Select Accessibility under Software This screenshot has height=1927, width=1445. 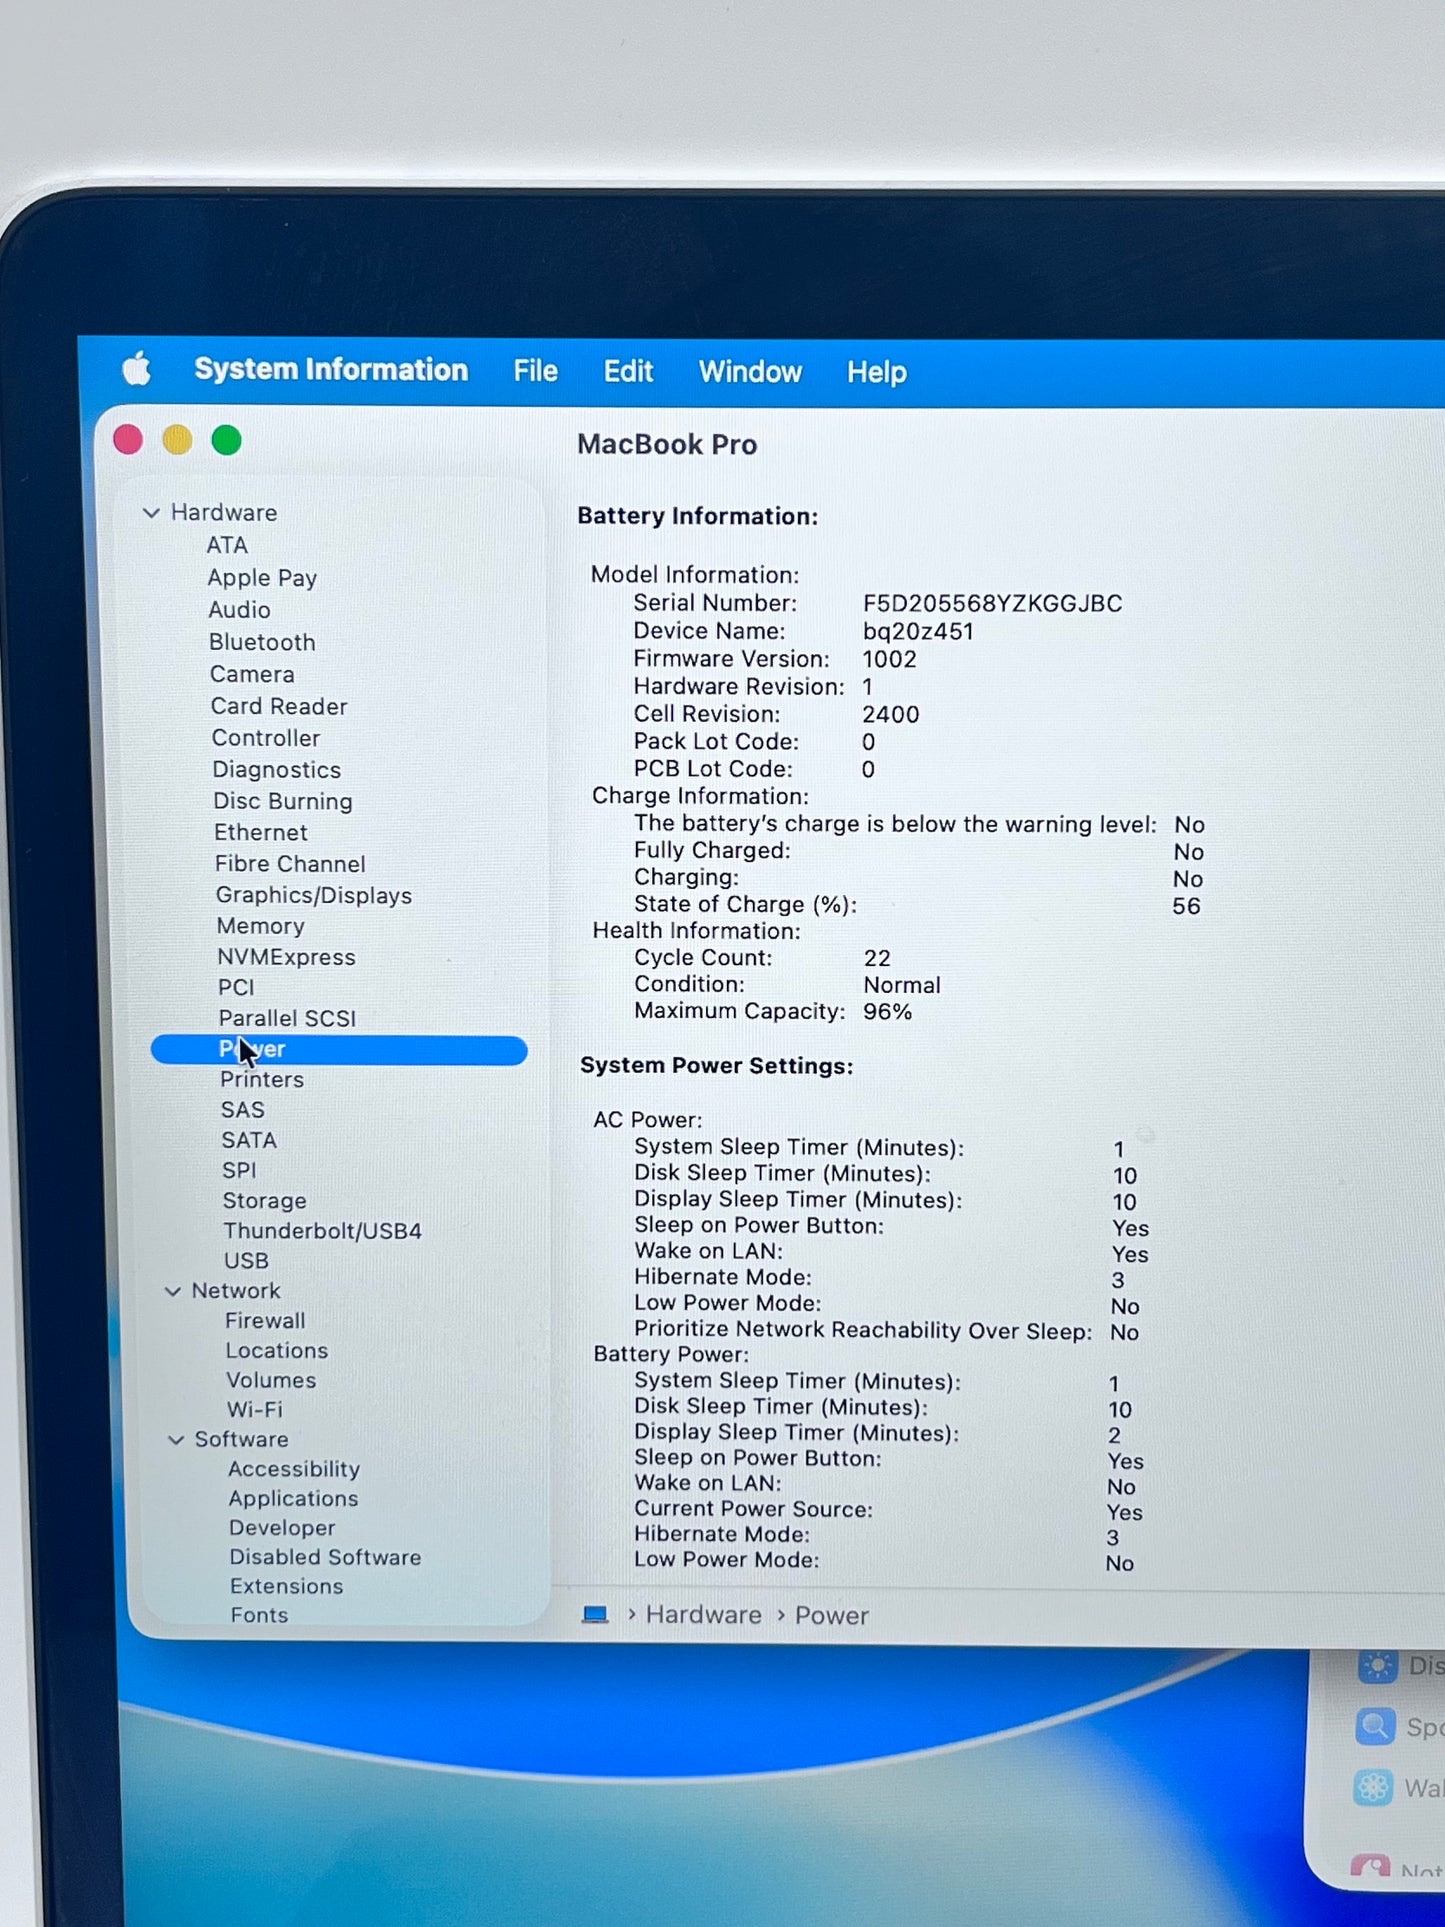294,1469
